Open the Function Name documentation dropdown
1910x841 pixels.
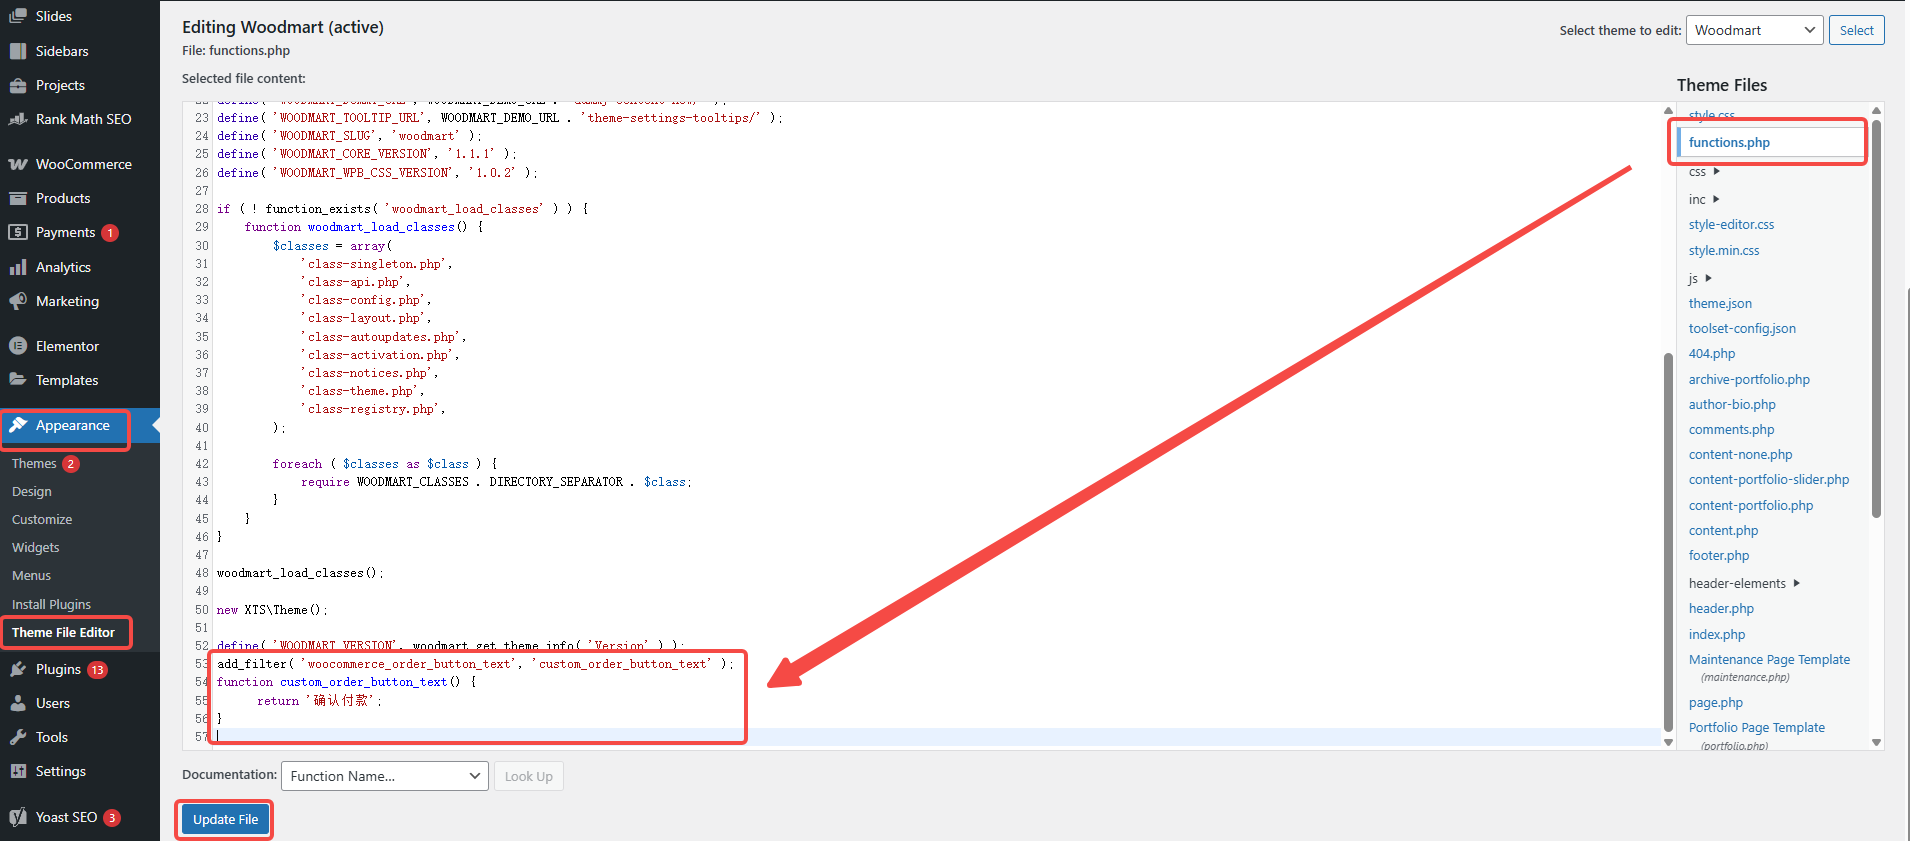[384, 776]
